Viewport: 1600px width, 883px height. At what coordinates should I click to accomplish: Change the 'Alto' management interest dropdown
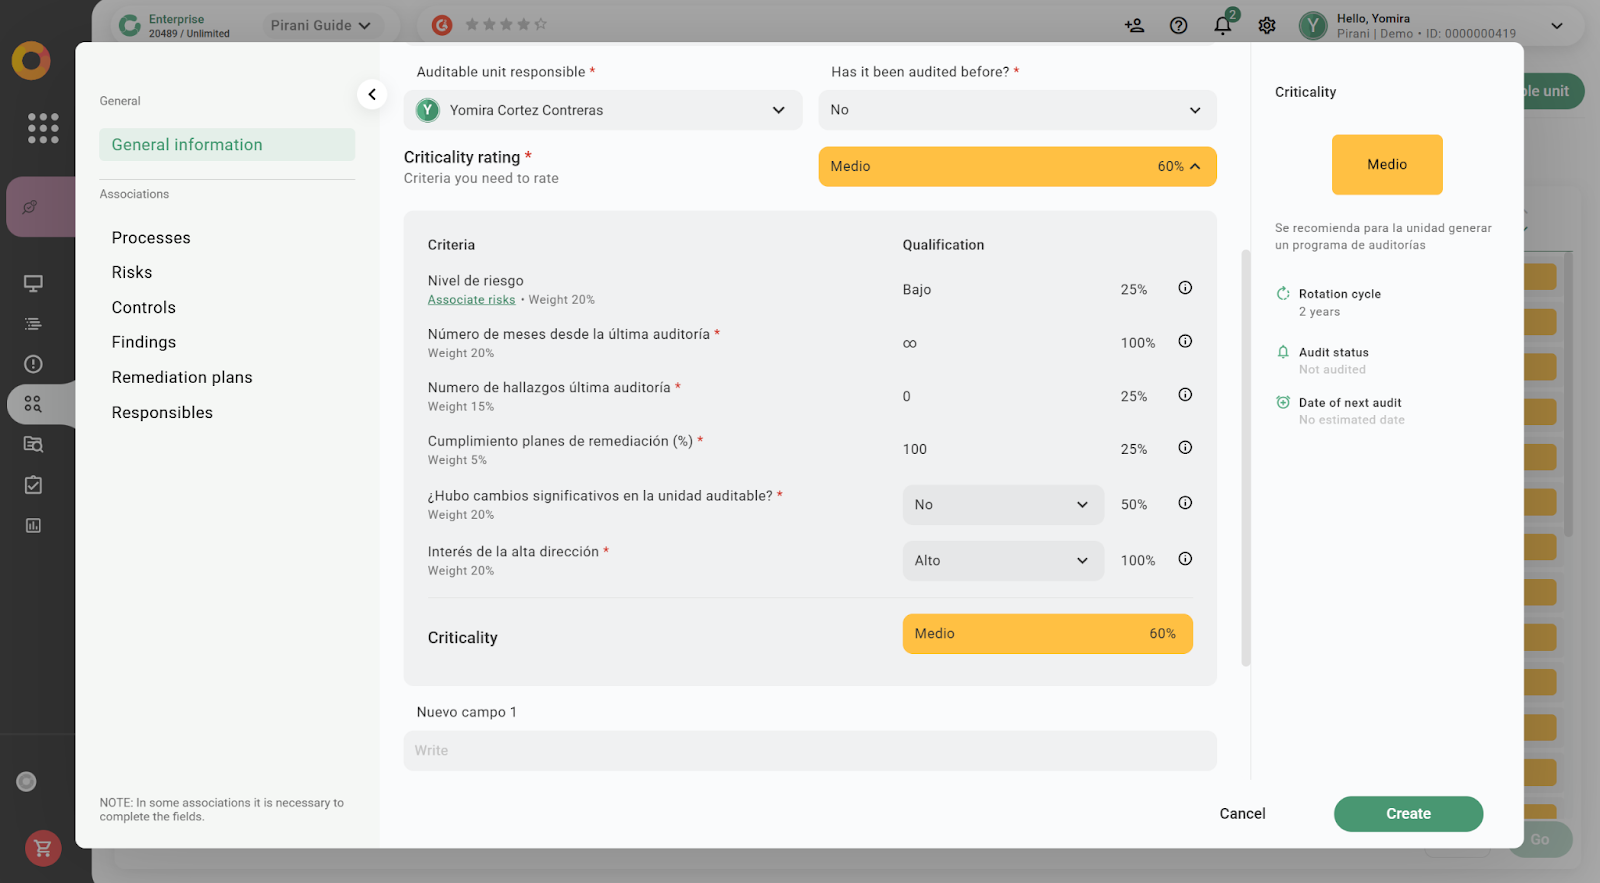(1002, 561)
